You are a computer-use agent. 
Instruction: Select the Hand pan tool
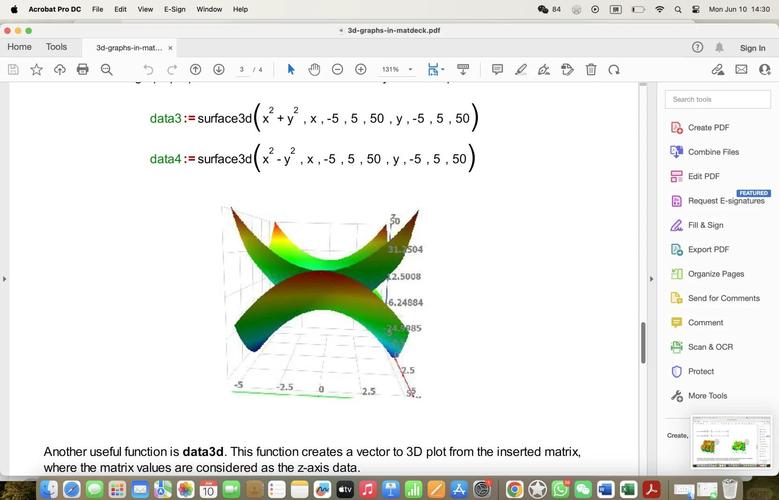(314, 69)
